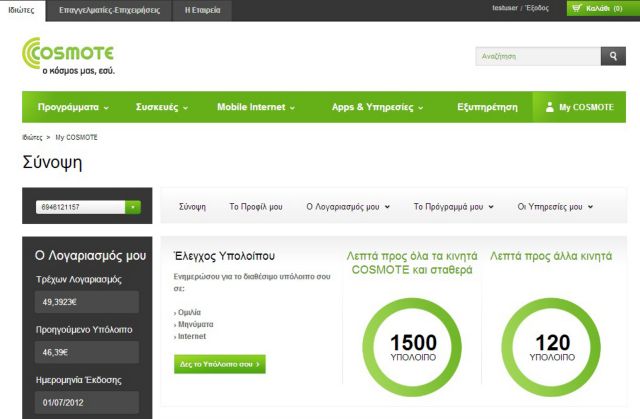
Task: Expand Οι Υπηρεσίες μου submenu
Action: point(556,207)
